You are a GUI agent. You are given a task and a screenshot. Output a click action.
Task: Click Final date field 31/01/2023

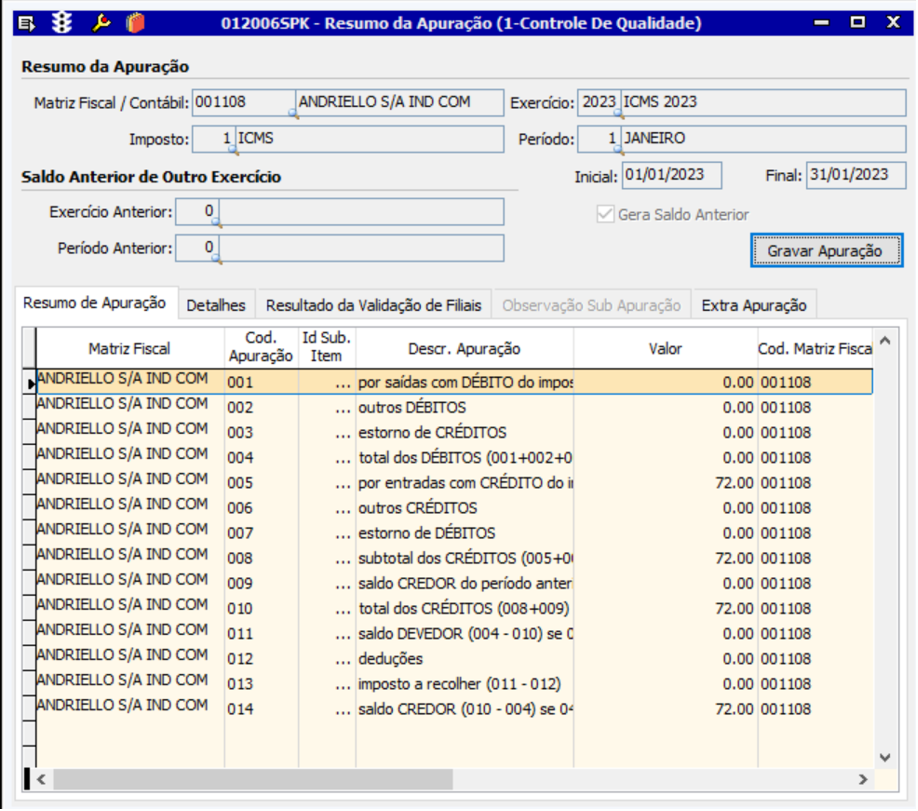tap(856, 175)
